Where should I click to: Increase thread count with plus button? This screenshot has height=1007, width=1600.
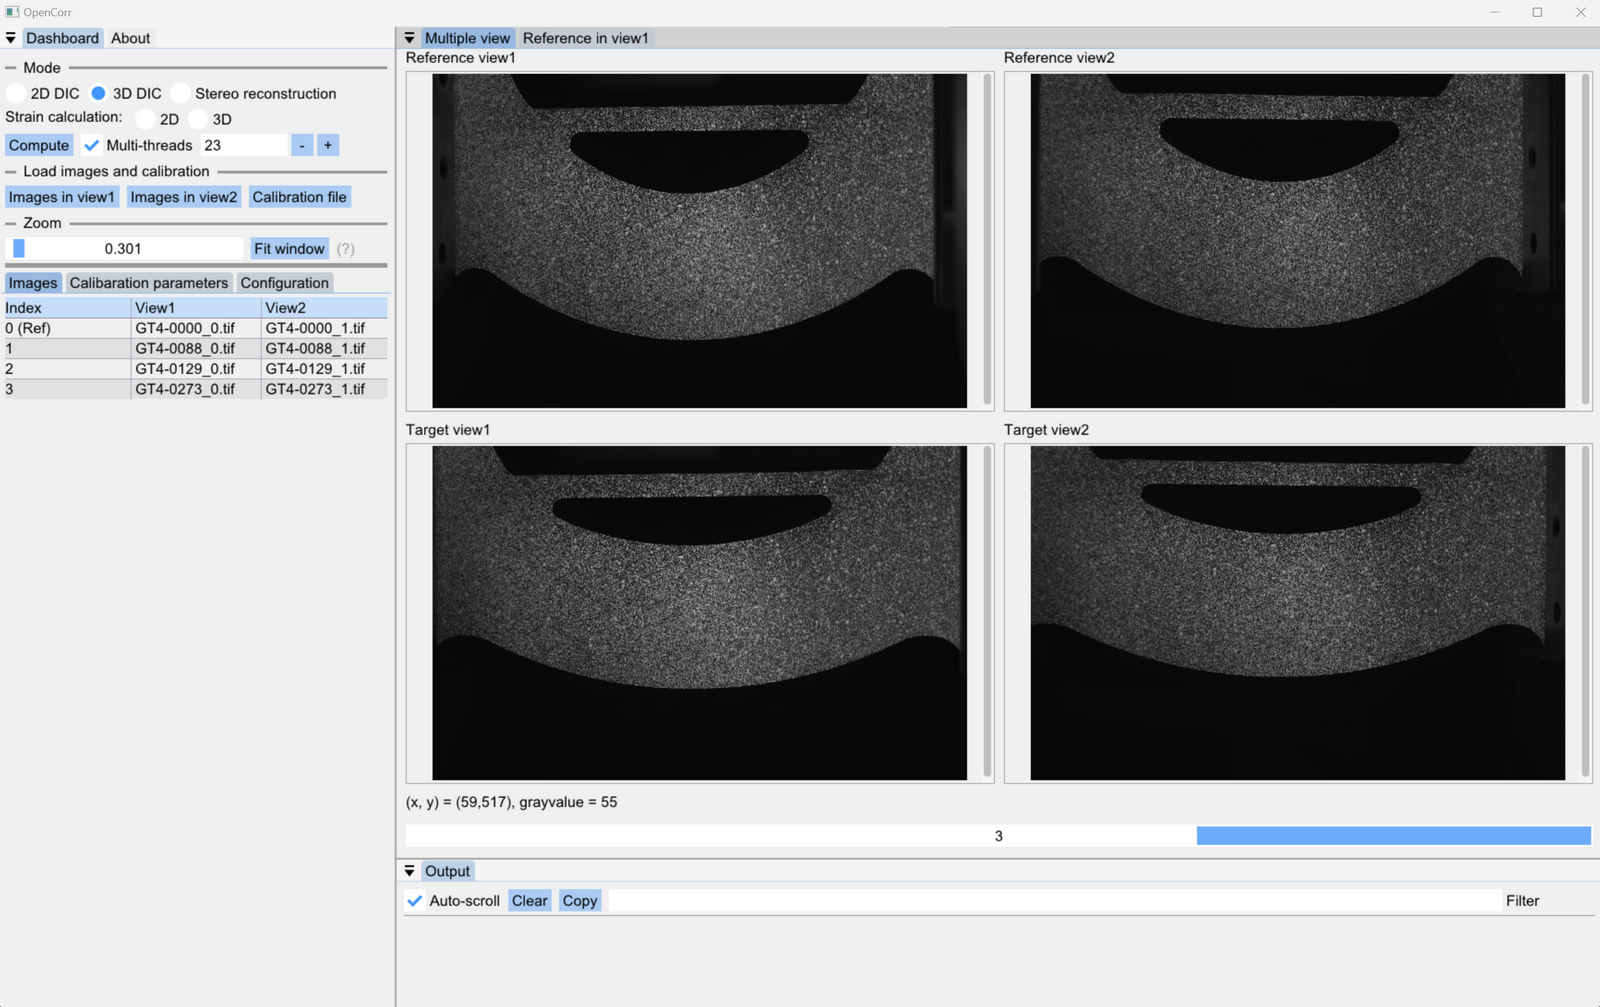click(328, 144)
